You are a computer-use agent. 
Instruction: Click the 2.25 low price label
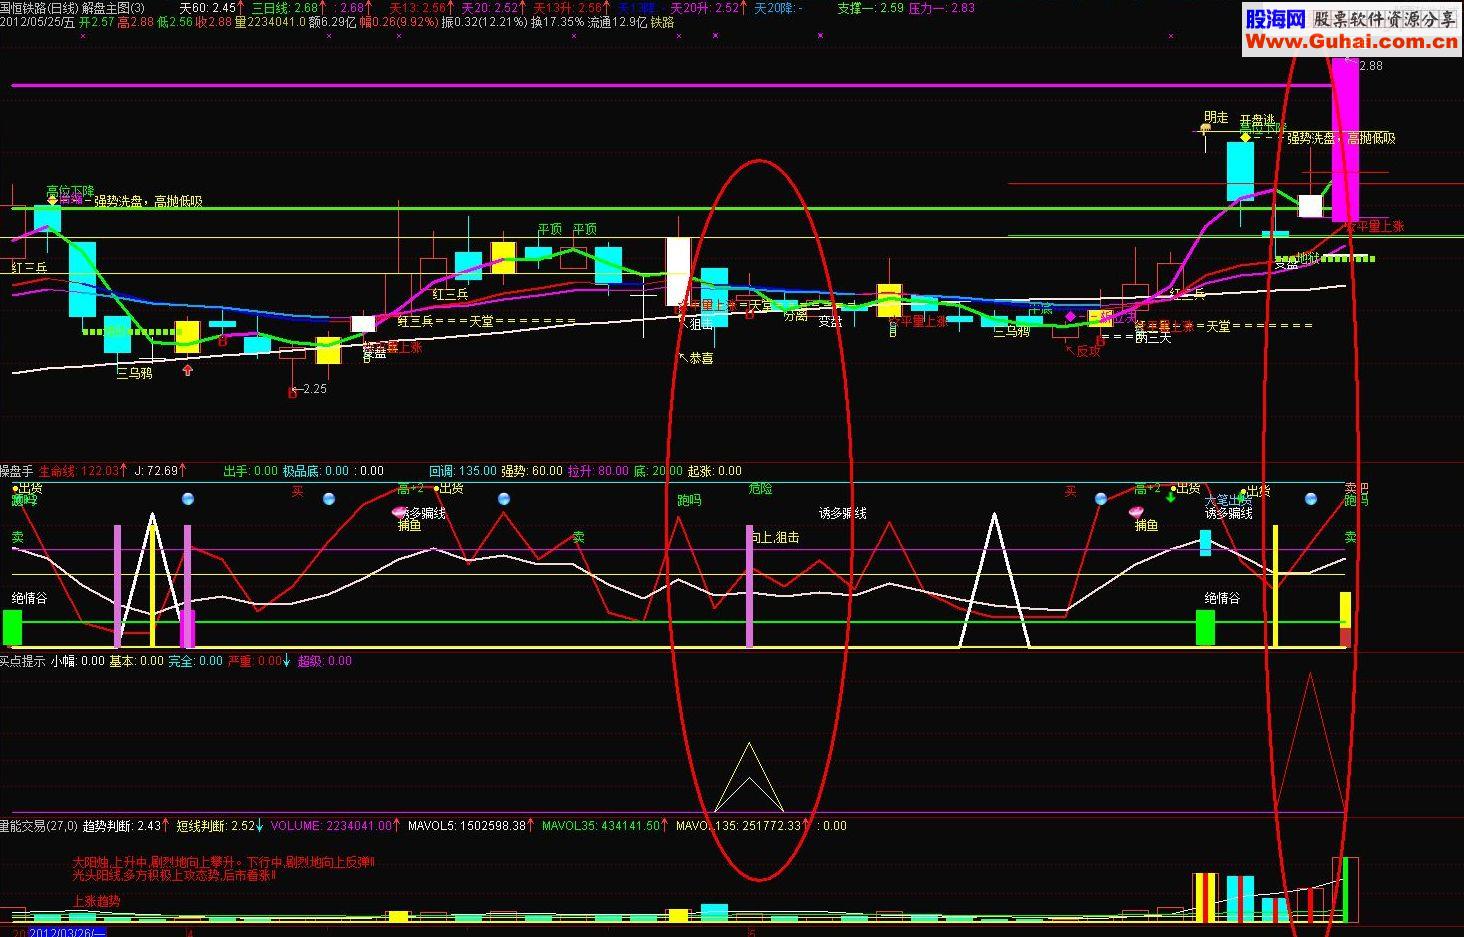tap(314, 389)
